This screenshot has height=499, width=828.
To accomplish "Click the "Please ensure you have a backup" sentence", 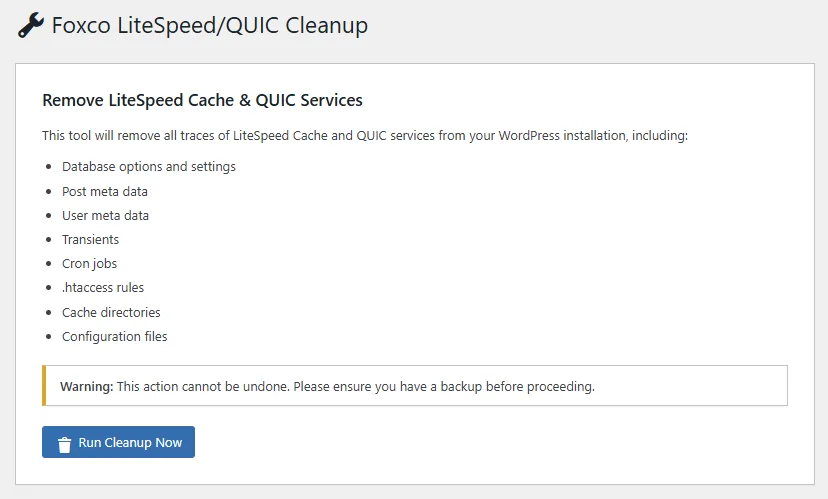I will (442, 386).
